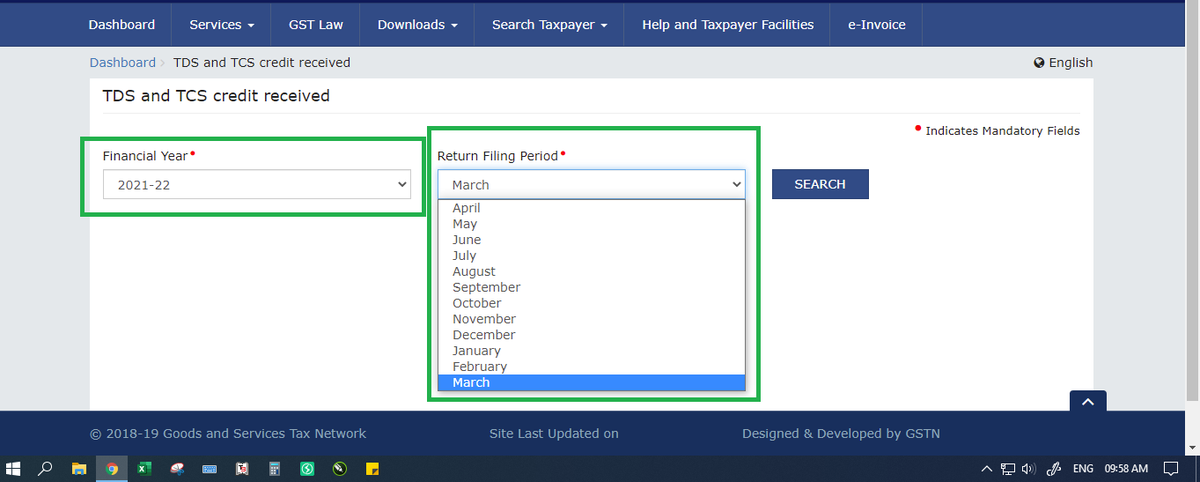This screenshot has width=1200, height=482.
Task: Open the English language globe selector
Action: click(x=1063, y=62)
